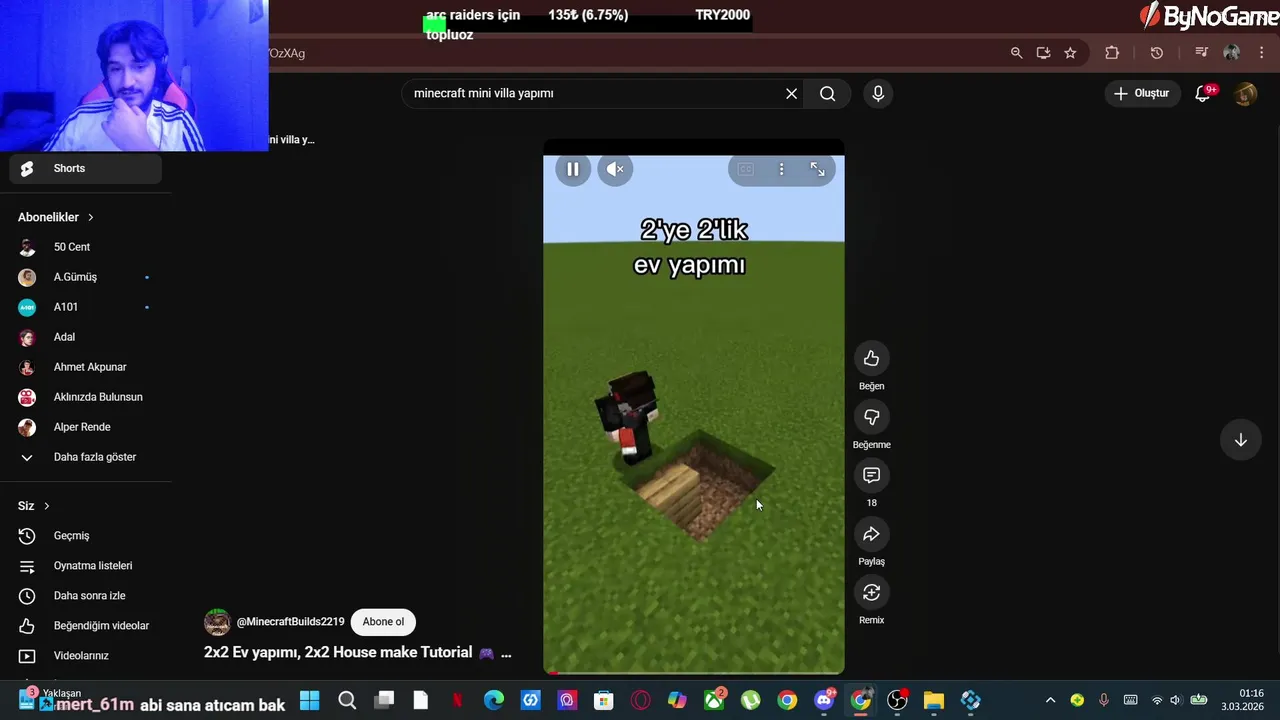Open the Chrome history clock icon

point(1157,53)
